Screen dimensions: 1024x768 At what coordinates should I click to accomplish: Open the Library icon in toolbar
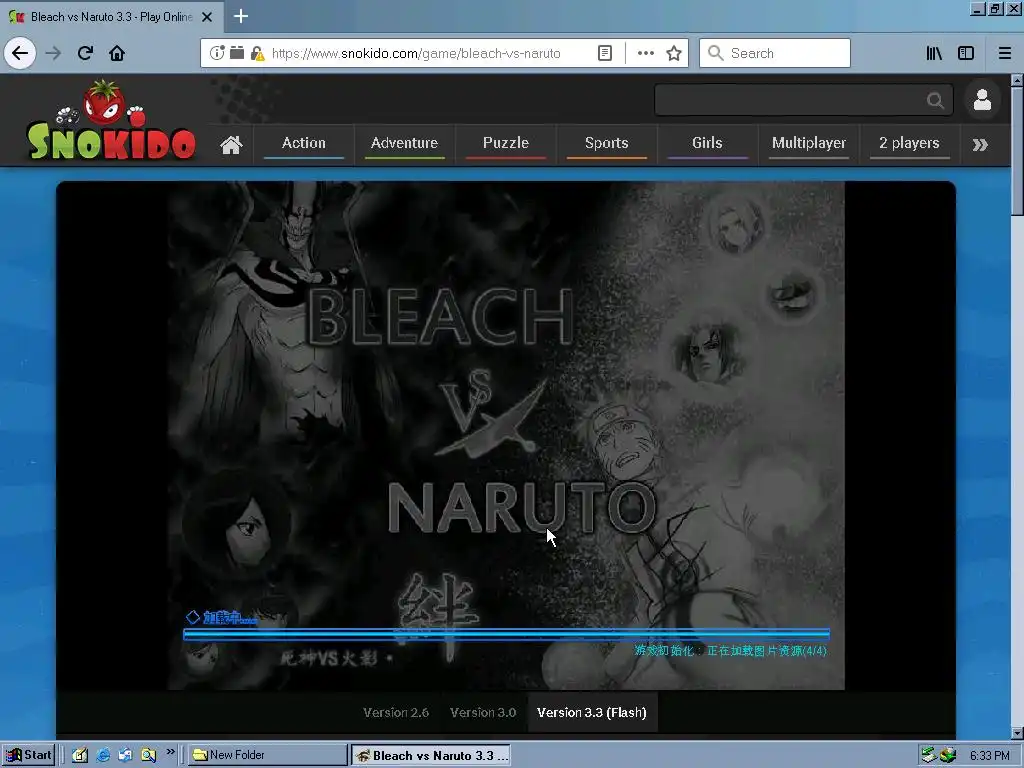pyautogui.click(x=934, y=53)
